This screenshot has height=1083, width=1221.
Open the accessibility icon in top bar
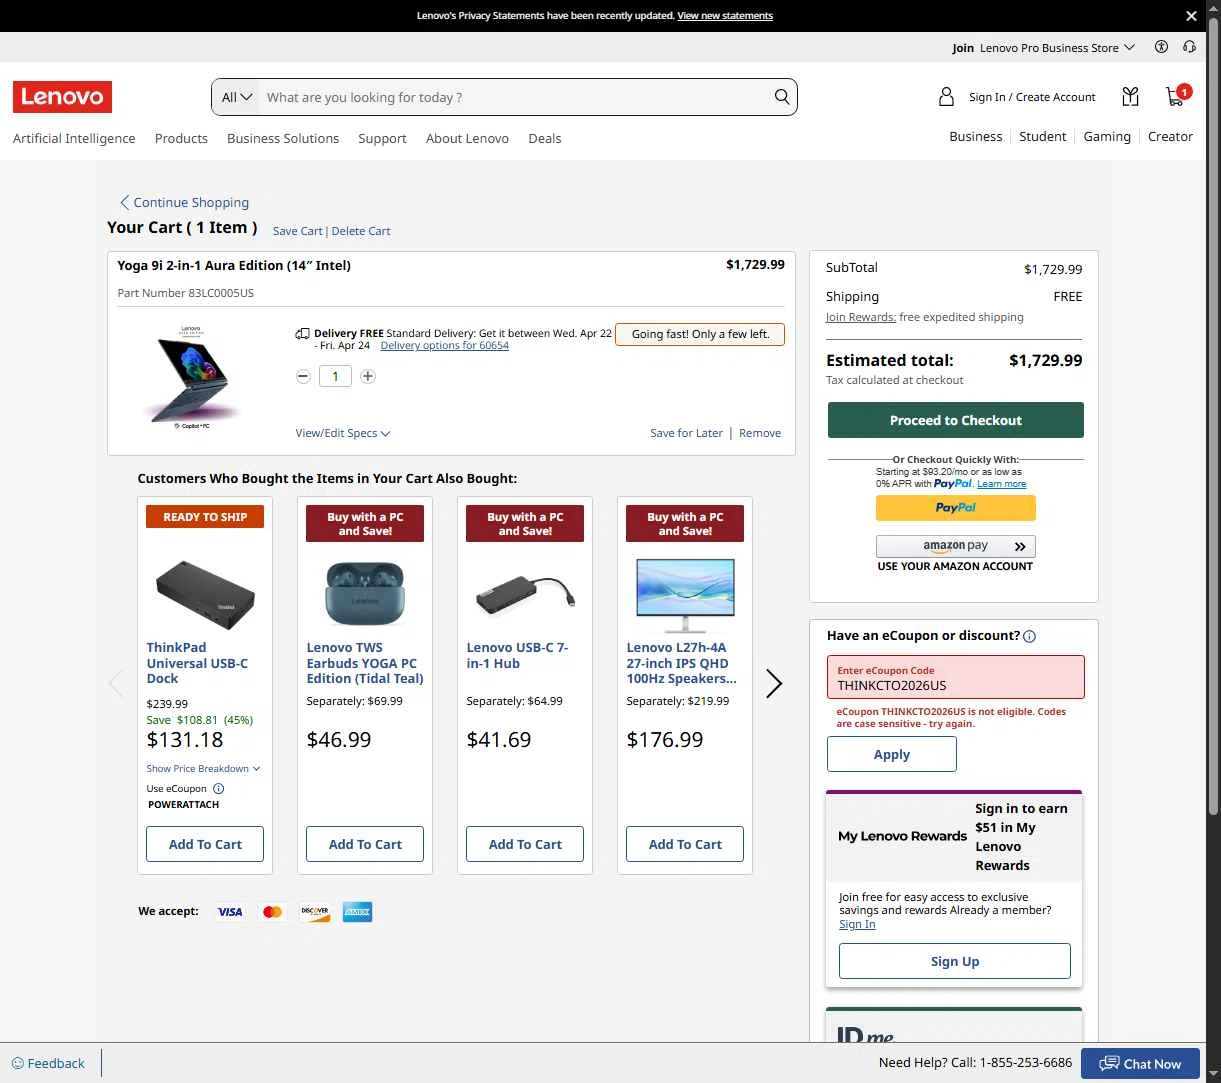[1161, 47]
